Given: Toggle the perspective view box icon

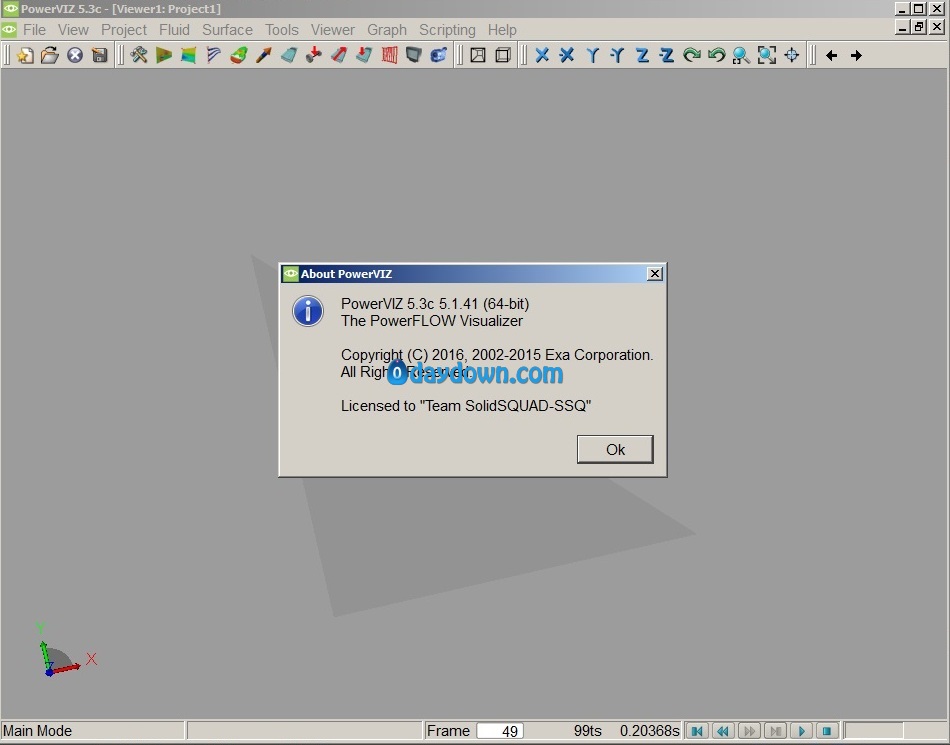Looking at the screenshot, I should coord(478,56).
